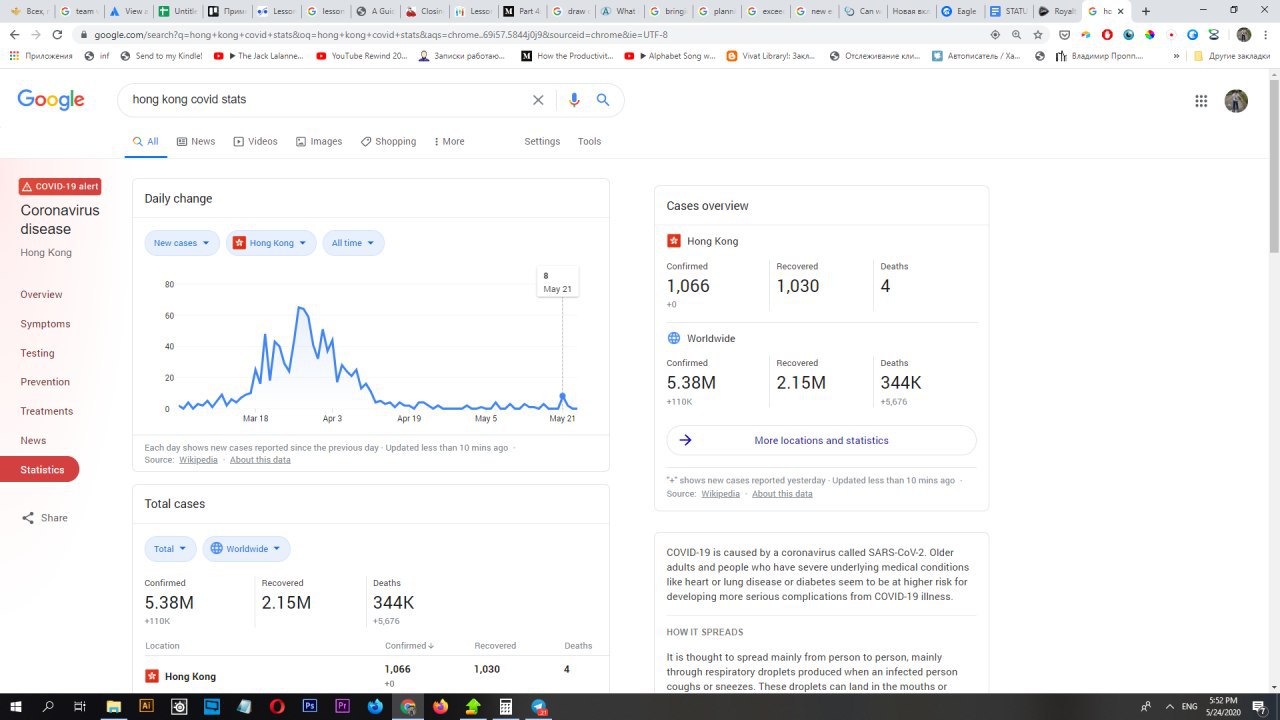Open Wikipedia source under Daily change chart
Screen dimensions: 1280x720
coord(198,460)
